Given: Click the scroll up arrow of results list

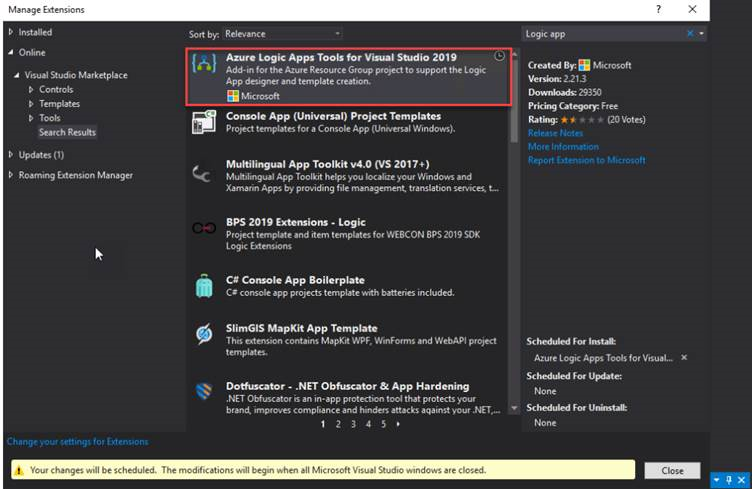Looking at the screenshot, I should [514, 55].
